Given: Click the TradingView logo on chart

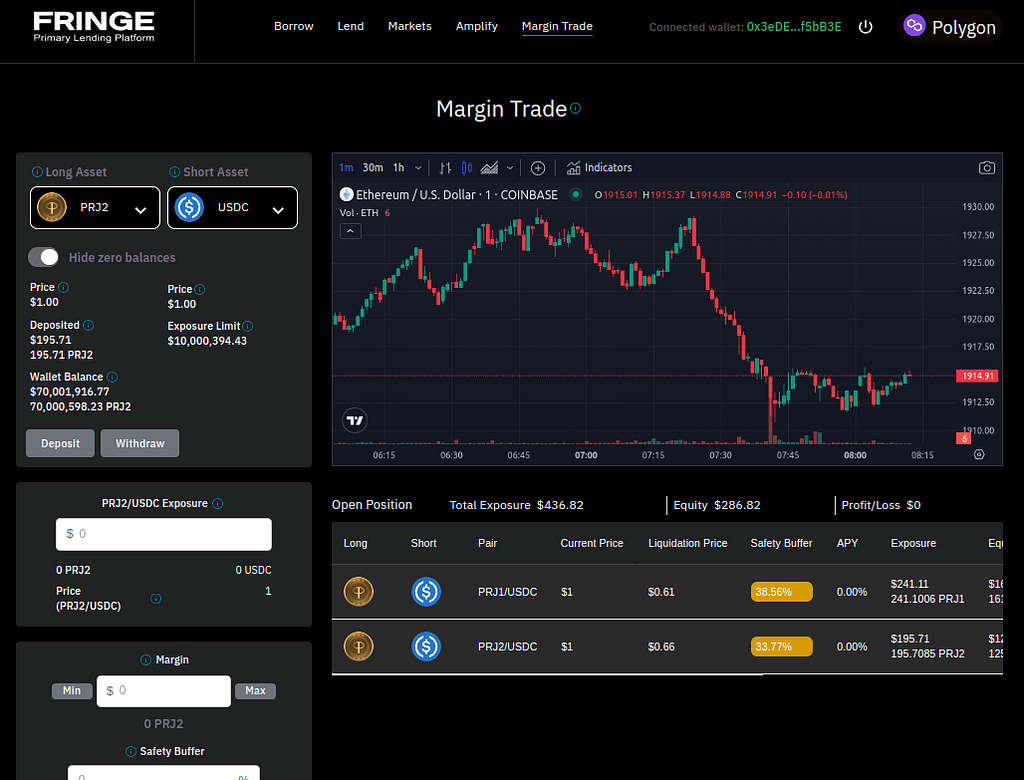Looking at the screenshot, I should [354, 421].
